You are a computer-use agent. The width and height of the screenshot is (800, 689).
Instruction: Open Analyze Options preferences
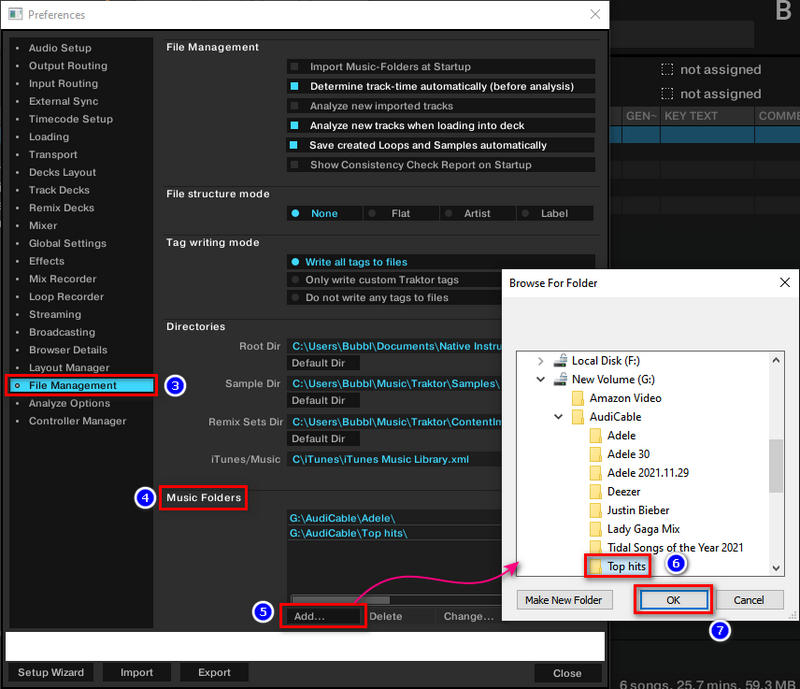(x=69, y=403)
